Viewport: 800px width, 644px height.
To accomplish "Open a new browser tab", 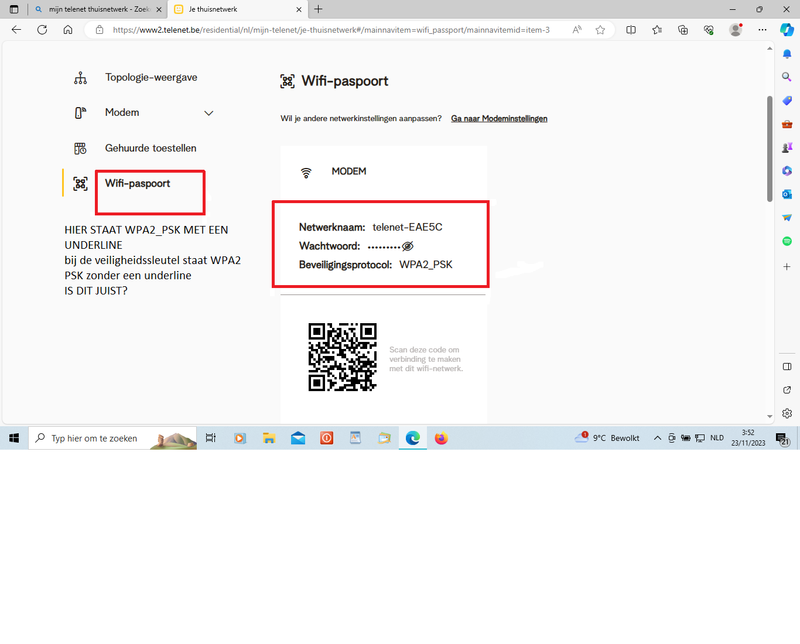I will [x=319, y=9].
